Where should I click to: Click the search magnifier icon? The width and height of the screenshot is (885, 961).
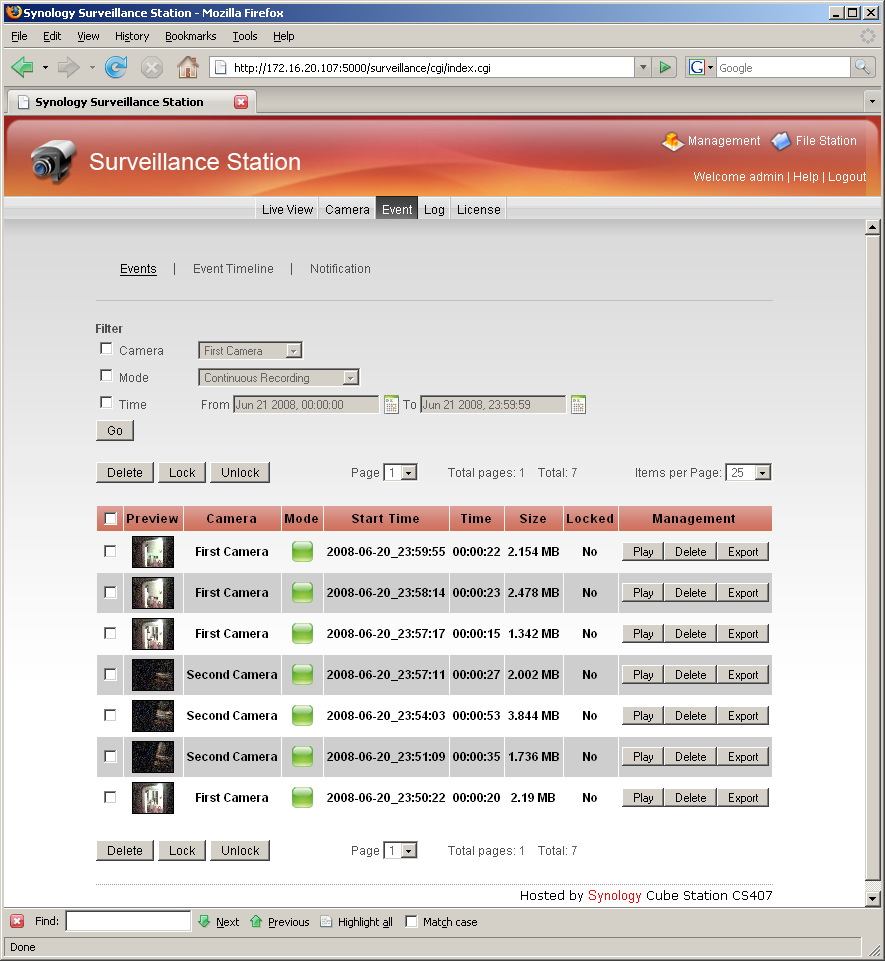(863, 67)
